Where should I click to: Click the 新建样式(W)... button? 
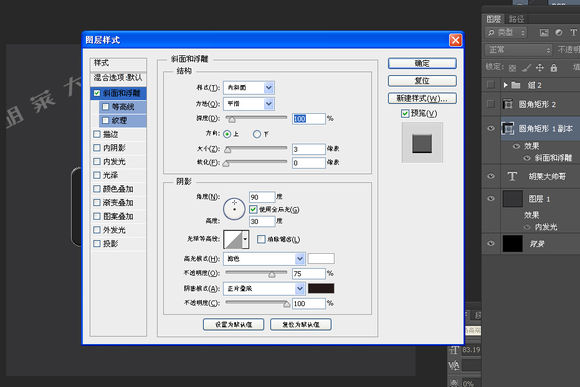[x=422, y=98]
